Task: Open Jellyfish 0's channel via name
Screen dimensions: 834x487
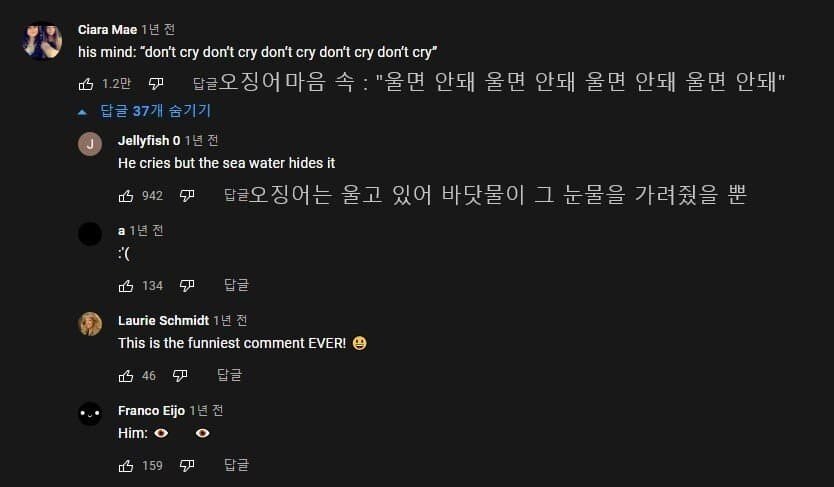Action: (149, 141)
